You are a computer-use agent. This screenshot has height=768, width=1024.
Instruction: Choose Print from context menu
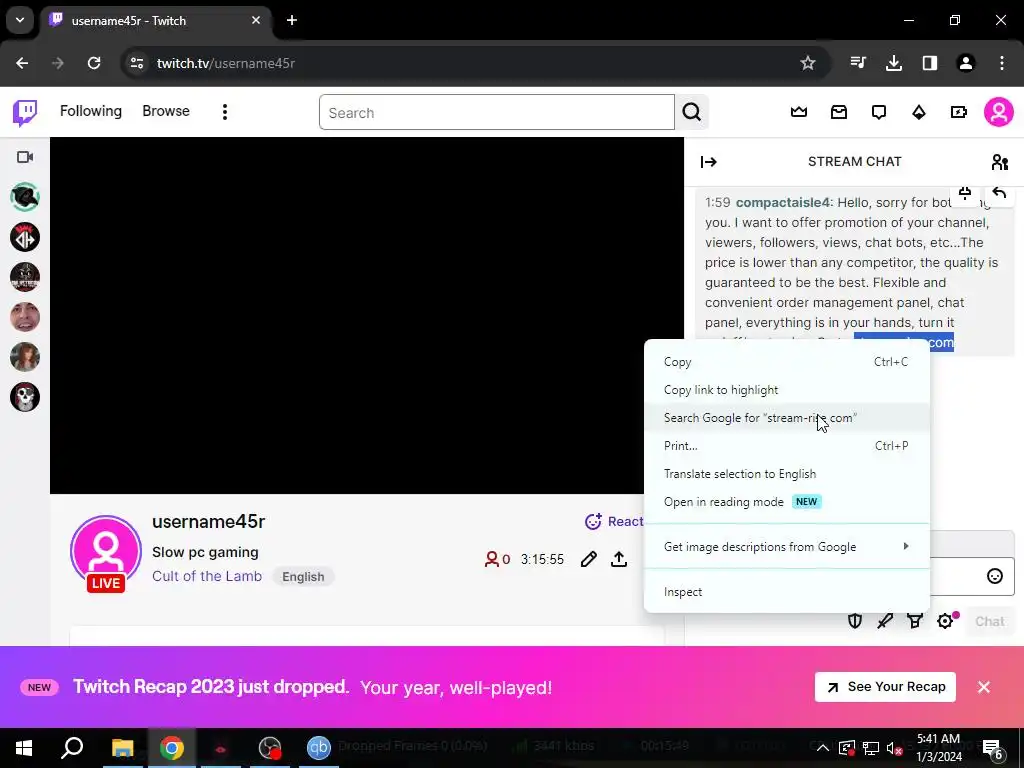[786, 446]
